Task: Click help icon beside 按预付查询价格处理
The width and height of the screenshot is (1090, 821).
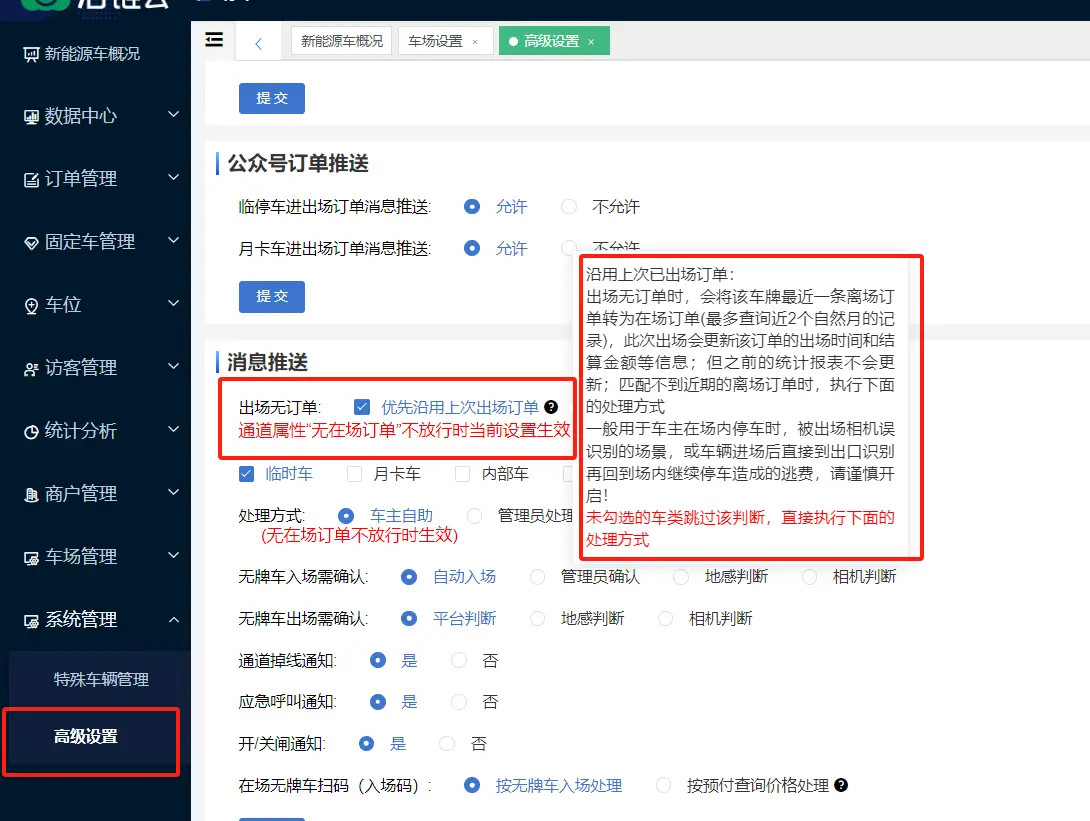Action: (x=841, y=785)
